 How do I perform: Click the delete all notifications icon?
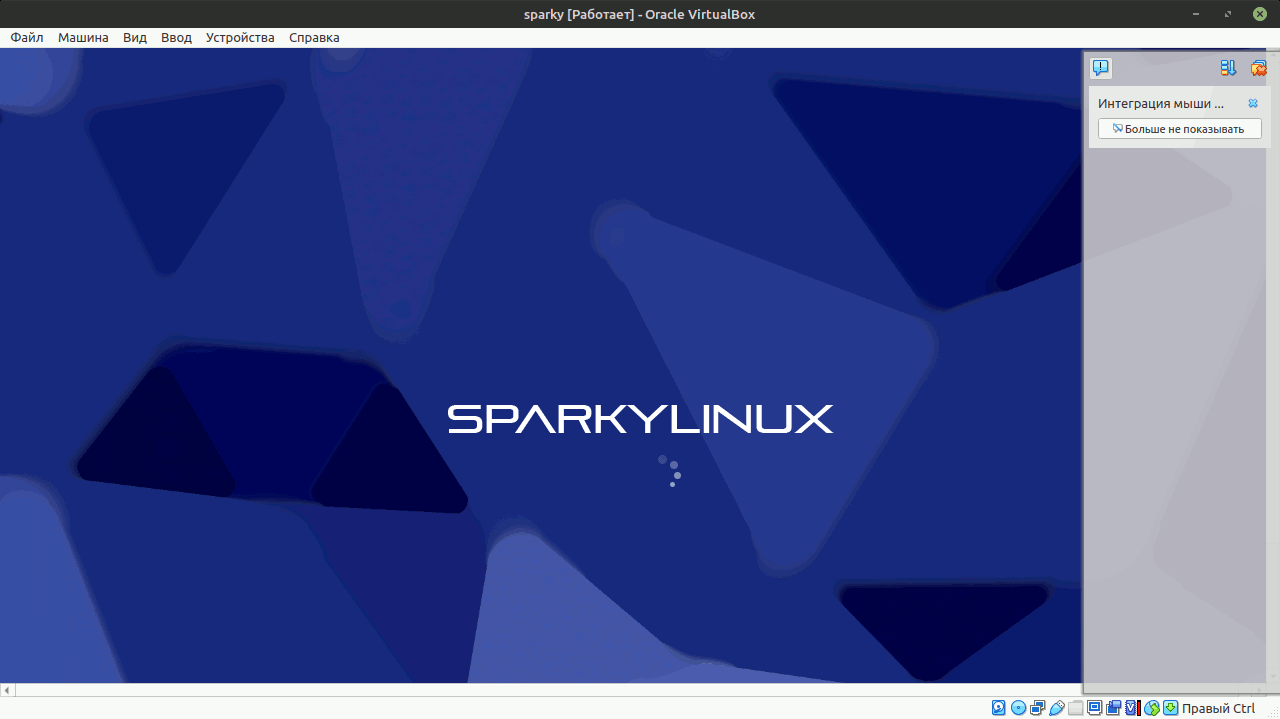pos(1259,68)
